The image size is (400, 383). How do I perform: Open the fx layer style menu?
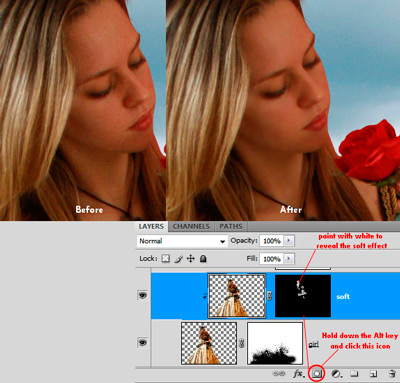click(299, 374)
